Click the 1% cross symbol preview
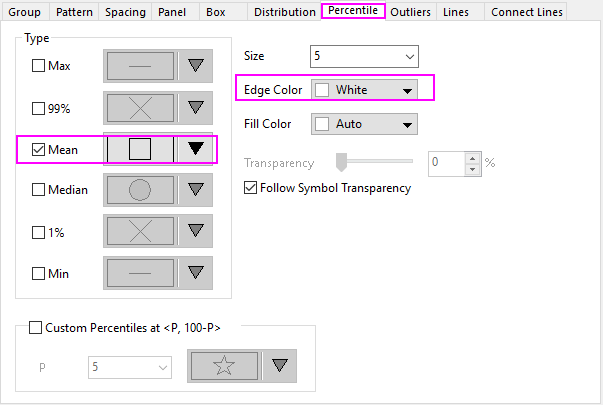Screen dimensions: 603x405 (140, 230)
